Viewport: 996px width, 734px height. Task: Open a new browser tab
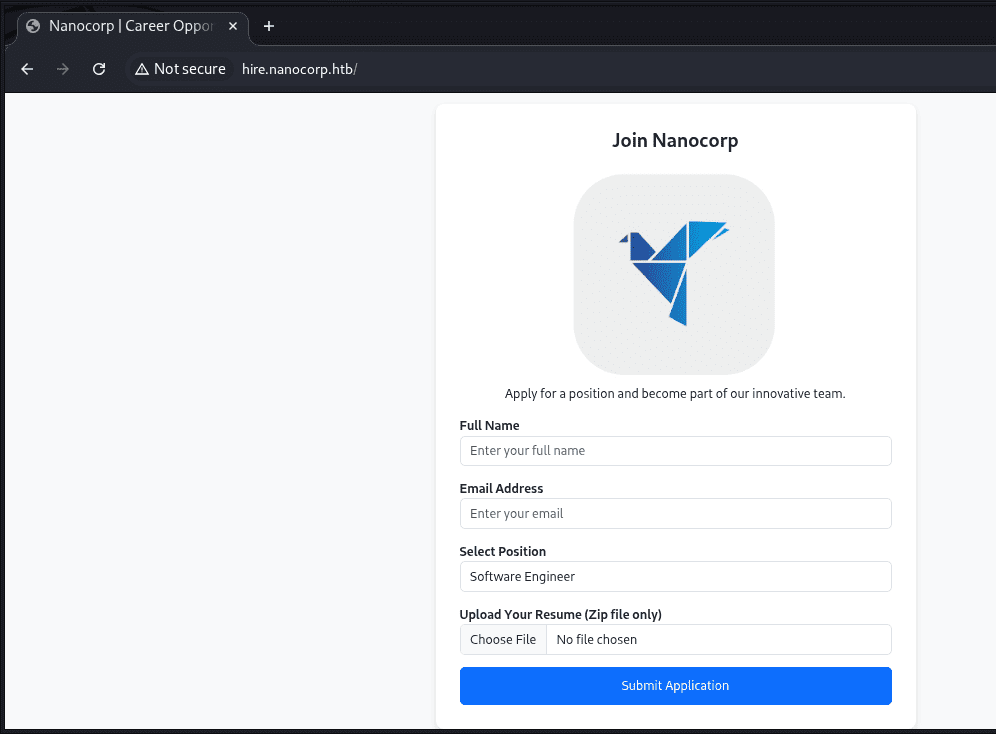[x=268, y=26]
